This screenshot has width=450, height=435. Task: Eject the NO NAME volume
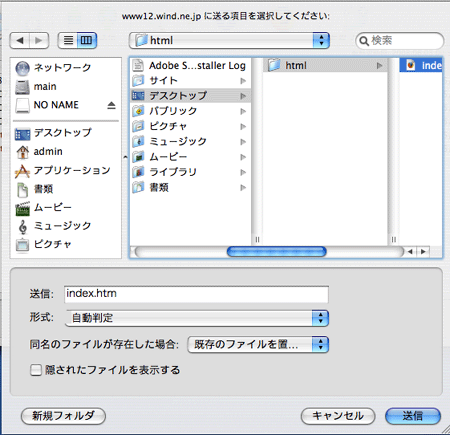pos(111,105)
